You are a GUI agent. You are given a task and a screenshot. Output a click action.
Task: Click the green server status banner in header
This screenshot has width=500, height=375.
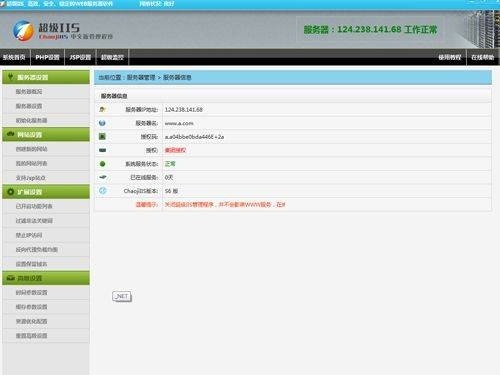pyautogui.click(x=370, y=29)
